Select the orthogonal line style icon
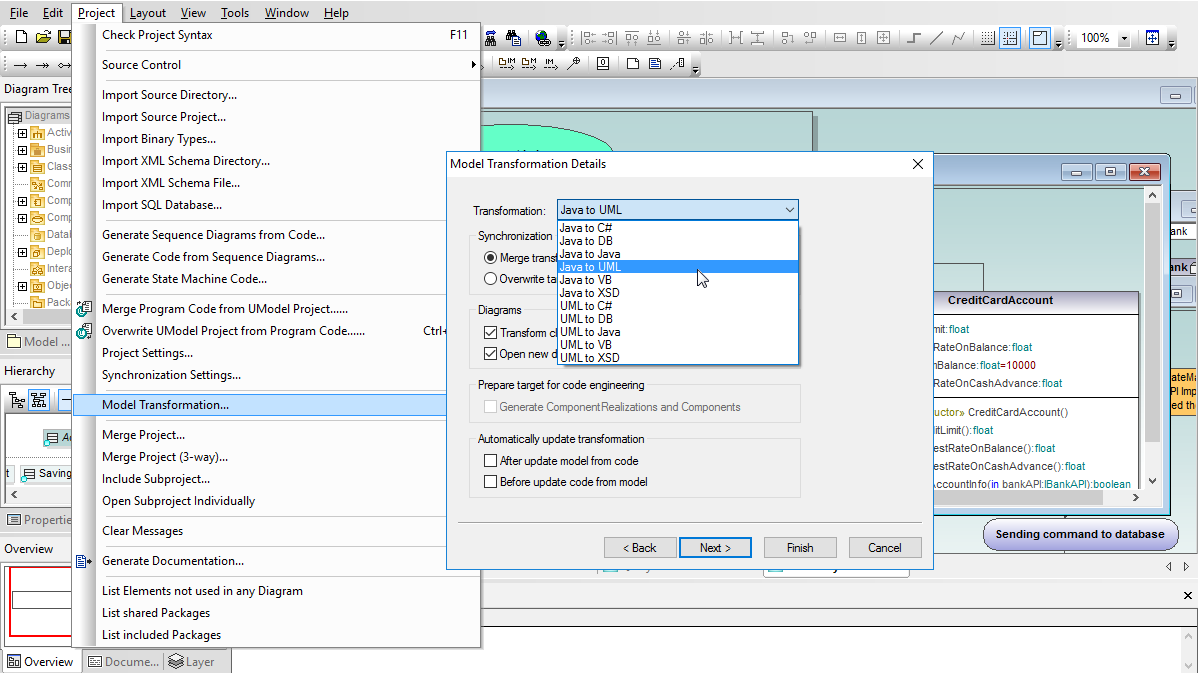 click(x=914, y=37)
